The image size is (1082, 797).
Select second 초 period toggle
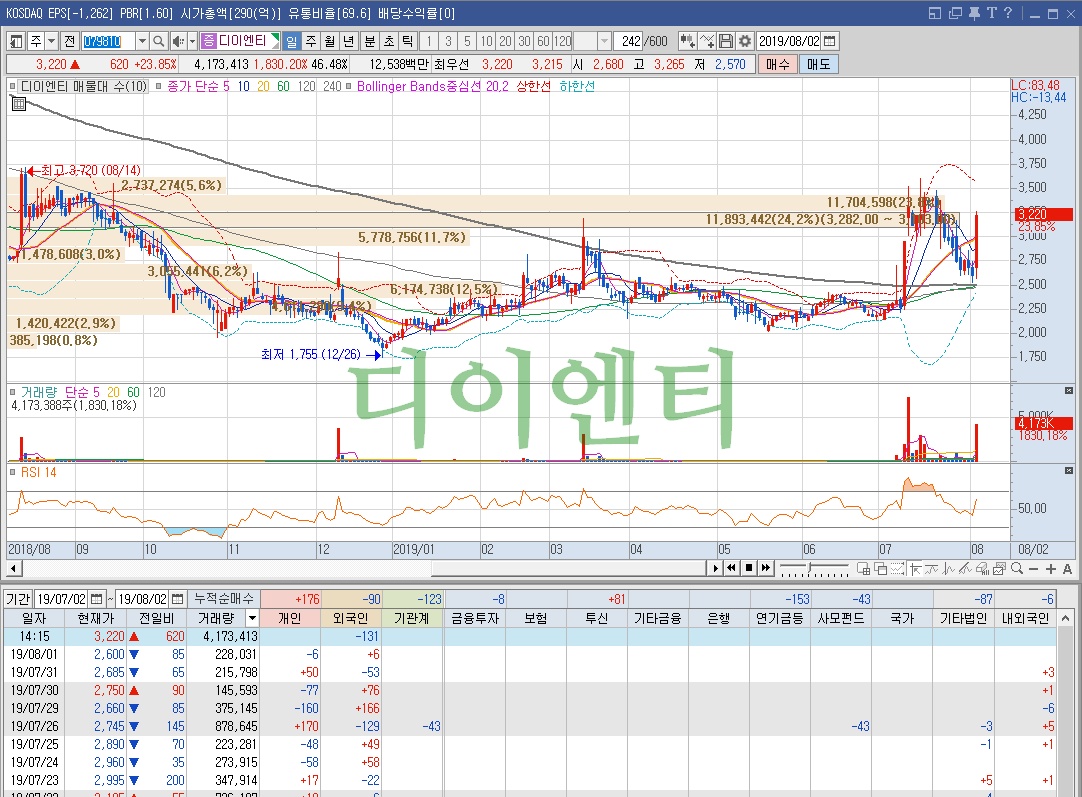[389, 41]
